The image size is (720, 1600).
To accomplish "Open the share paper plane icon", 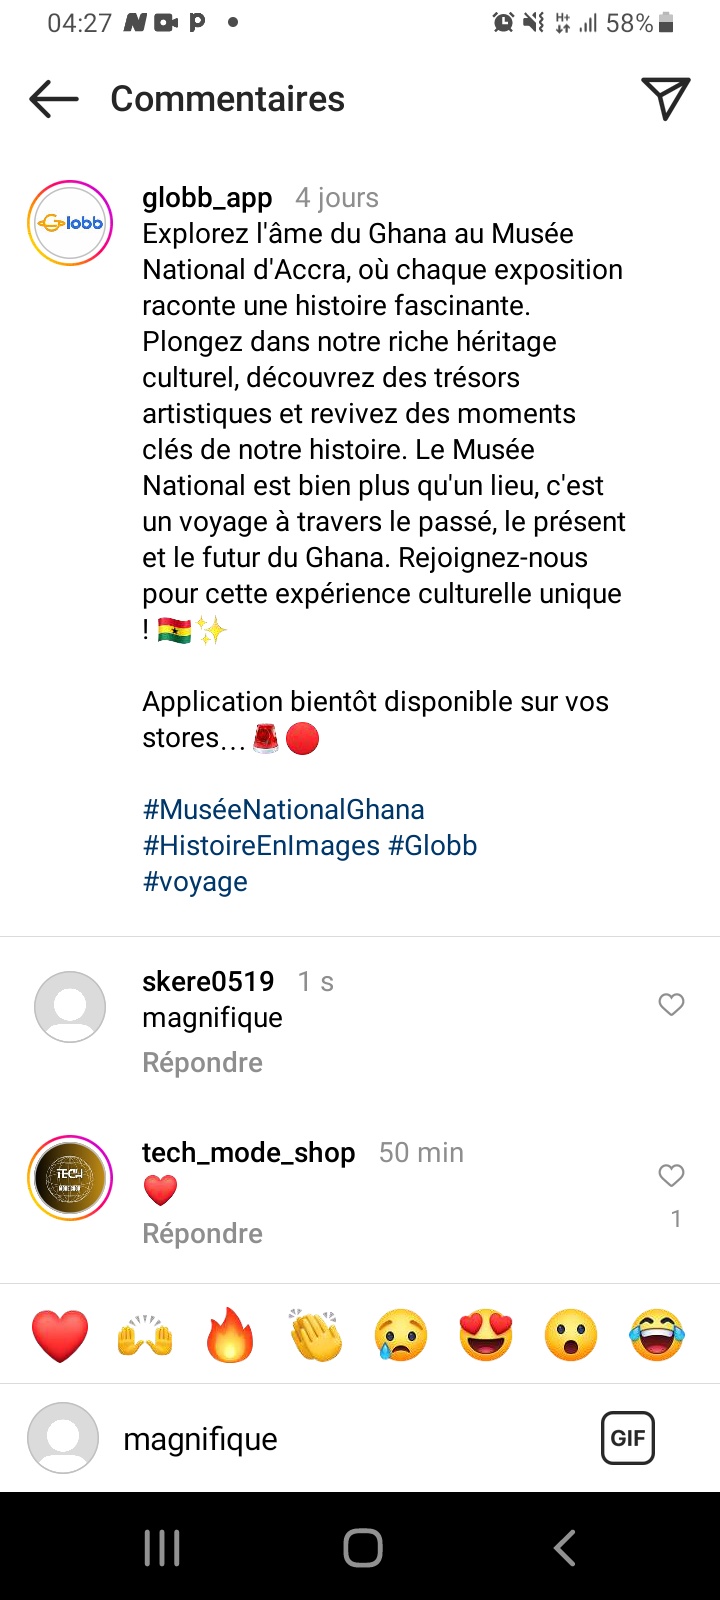I will point(665,98).
